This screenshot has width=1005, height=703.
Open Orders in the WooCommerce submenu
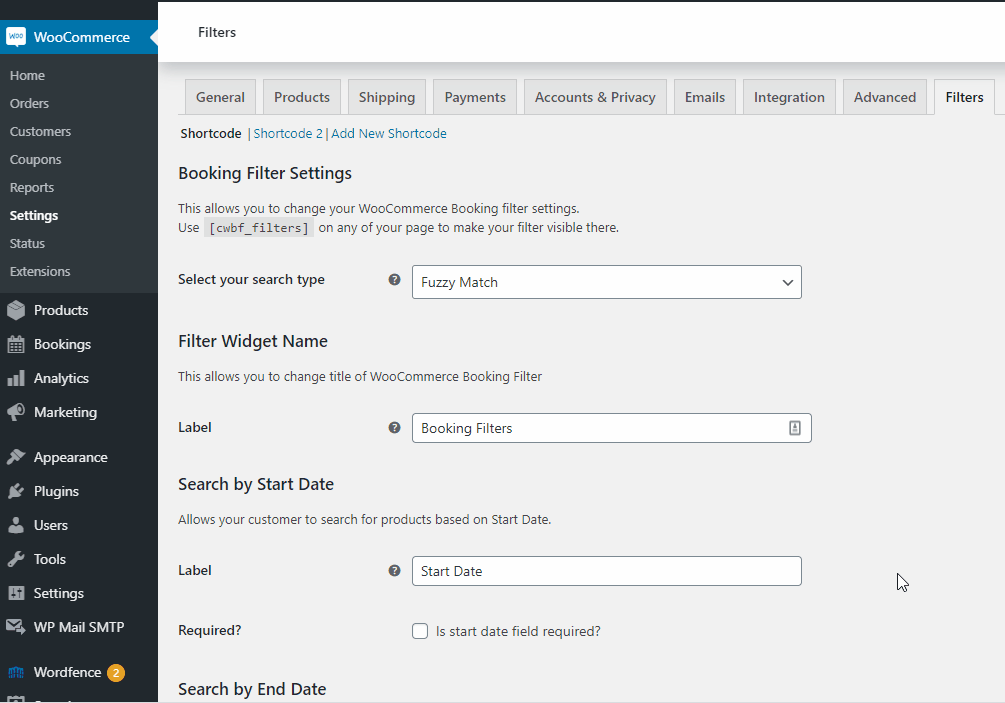pos(29,103)
